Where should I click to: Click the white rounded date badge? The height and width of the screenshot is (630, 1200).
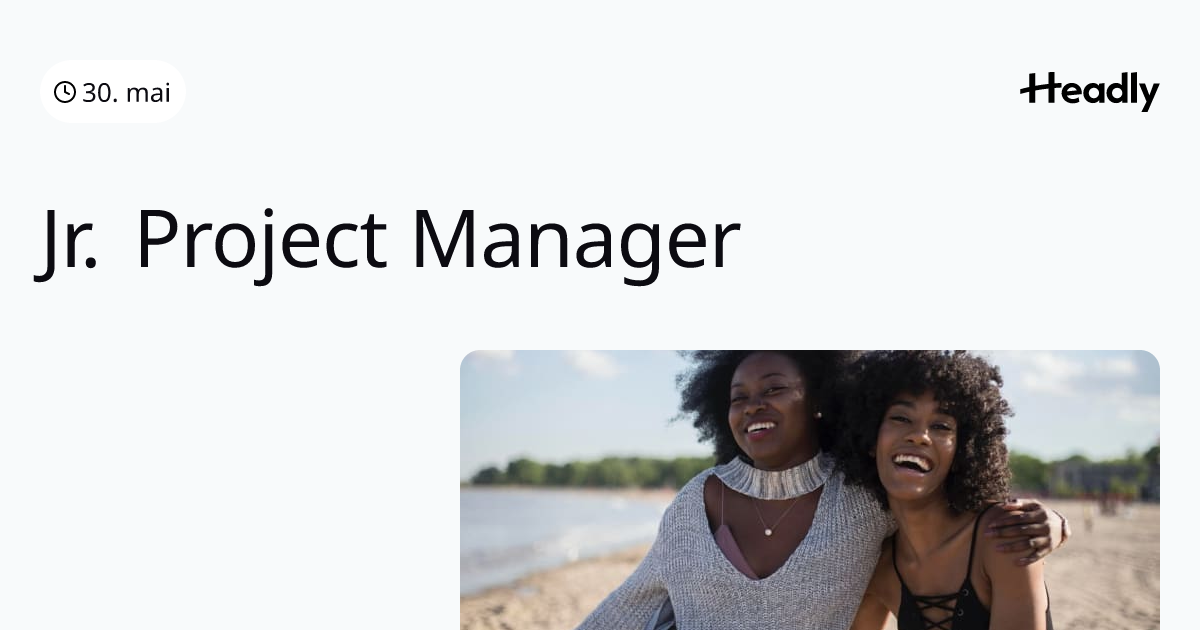click(x=113, y=92)
